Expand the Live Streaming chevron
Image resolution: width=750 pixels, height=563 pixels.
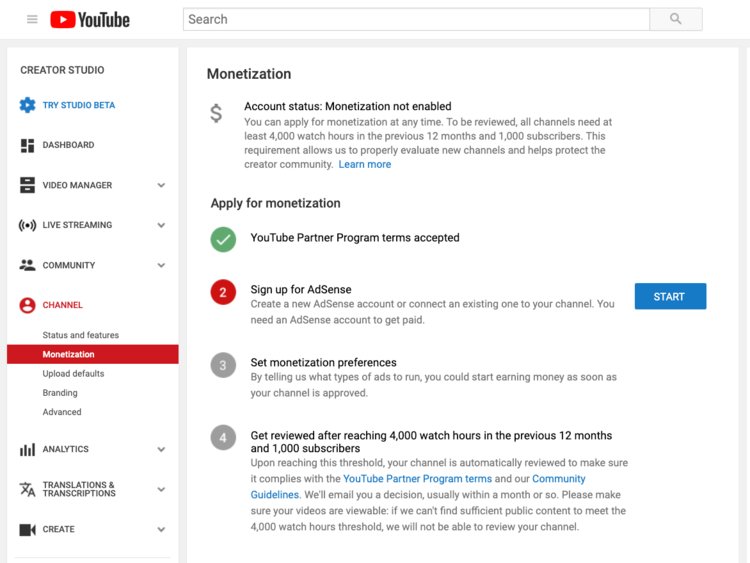click(x=161, y=225)
